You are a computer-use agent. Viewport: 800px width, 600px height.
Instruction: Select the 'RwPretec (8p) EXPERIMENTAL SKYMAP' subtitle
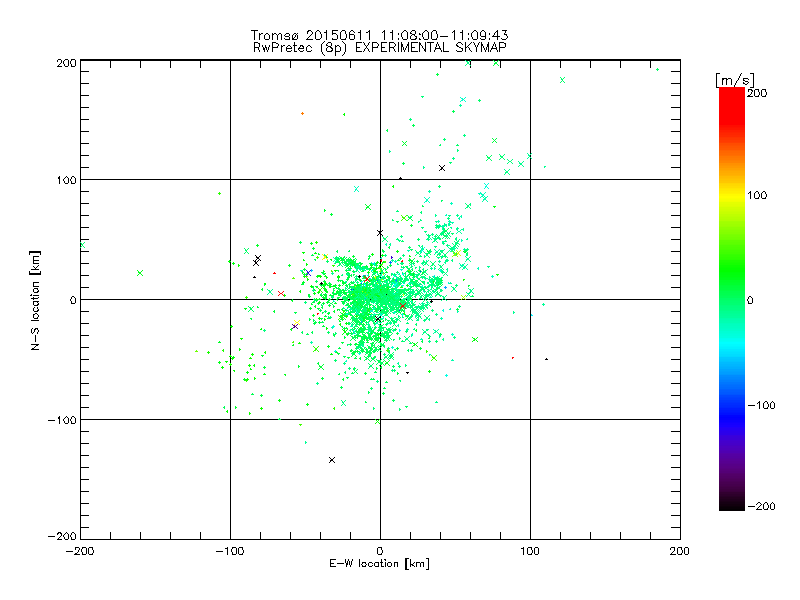380,48
